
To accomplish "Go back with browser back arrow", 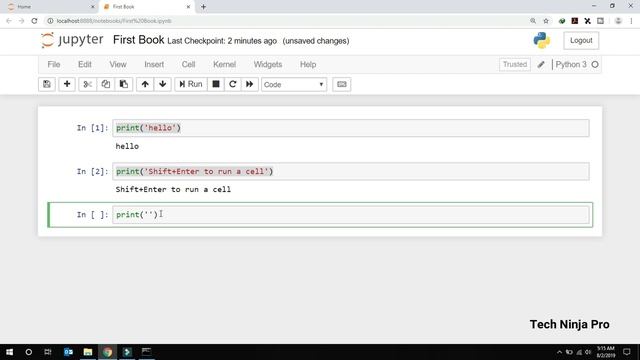I will coord(9,21).
